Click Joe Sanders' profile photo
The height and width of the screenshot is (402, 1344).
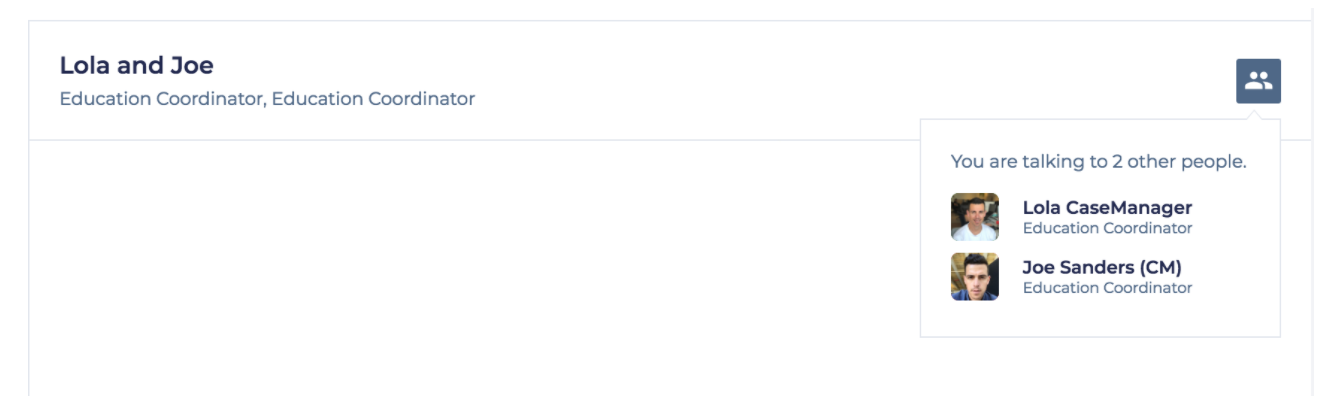pyautogui.click(x=974, y=277)
